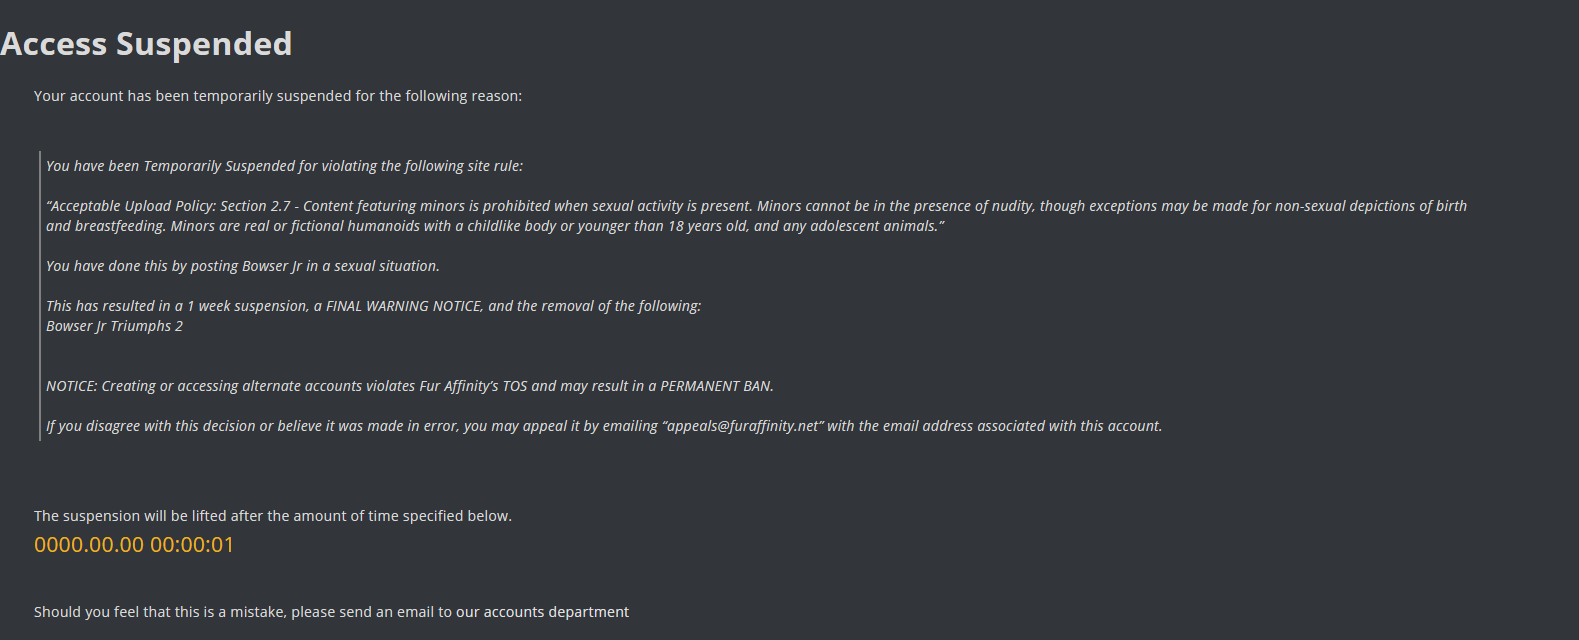Click the orange suspension countdown timer

(134, 545)
